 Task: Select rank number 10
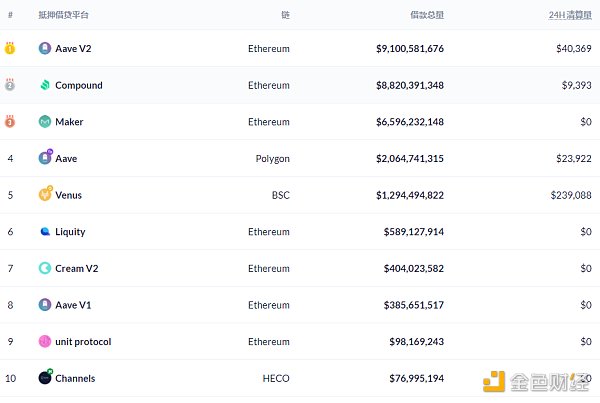click(10, 379)
